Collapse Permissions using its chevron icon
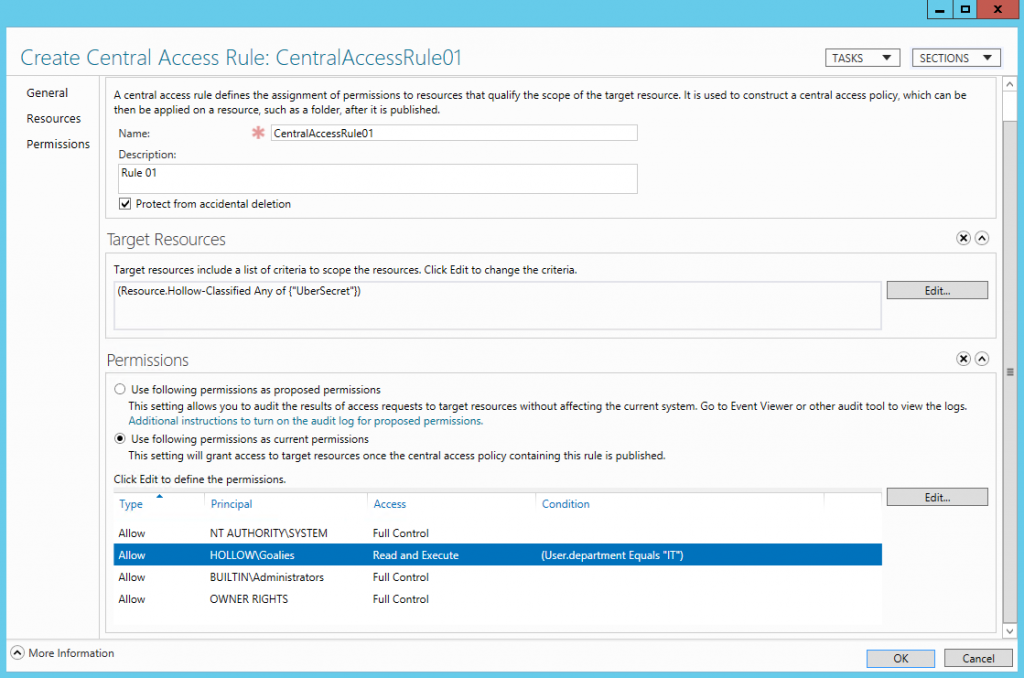Image resolution: width=1024 pixels, height=678 pixels. (981, 358)
